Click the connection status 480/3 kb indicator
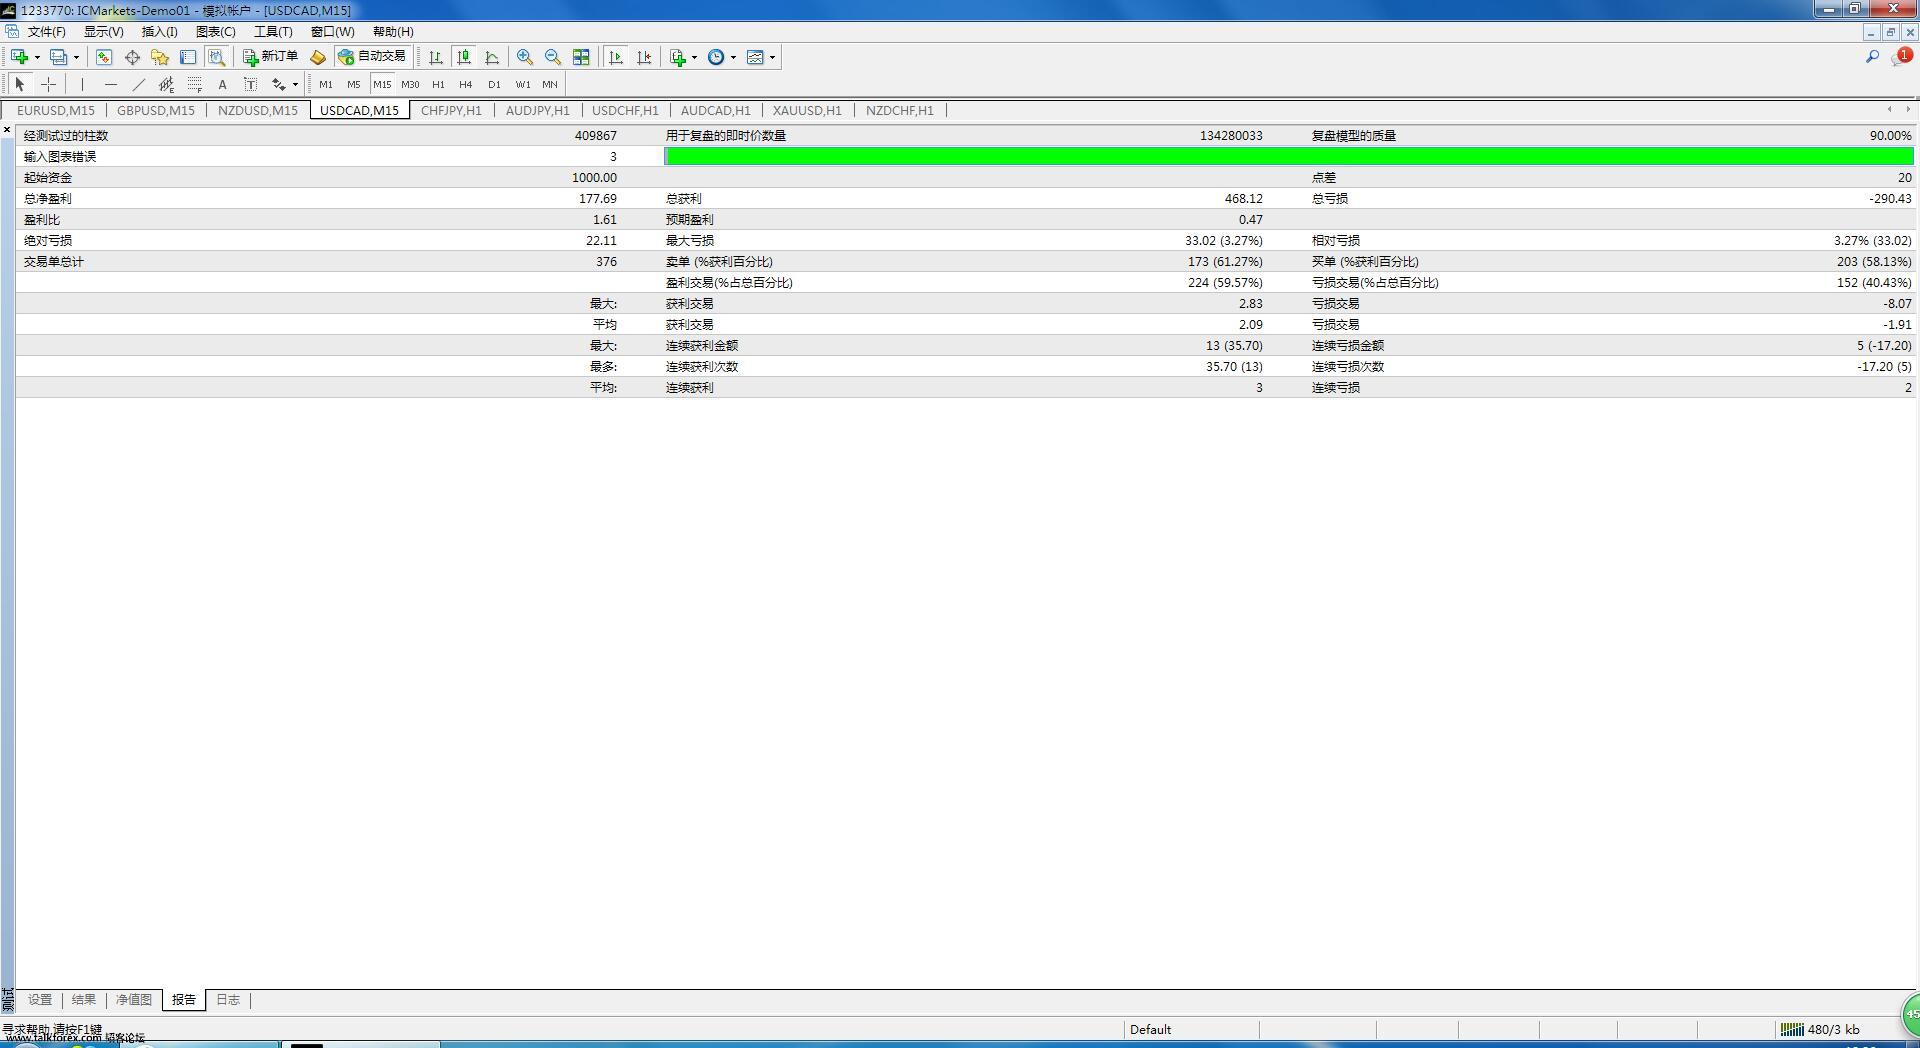Image resolution: width=1920 pixels, height=1048 pixels. point(1820,1029)
